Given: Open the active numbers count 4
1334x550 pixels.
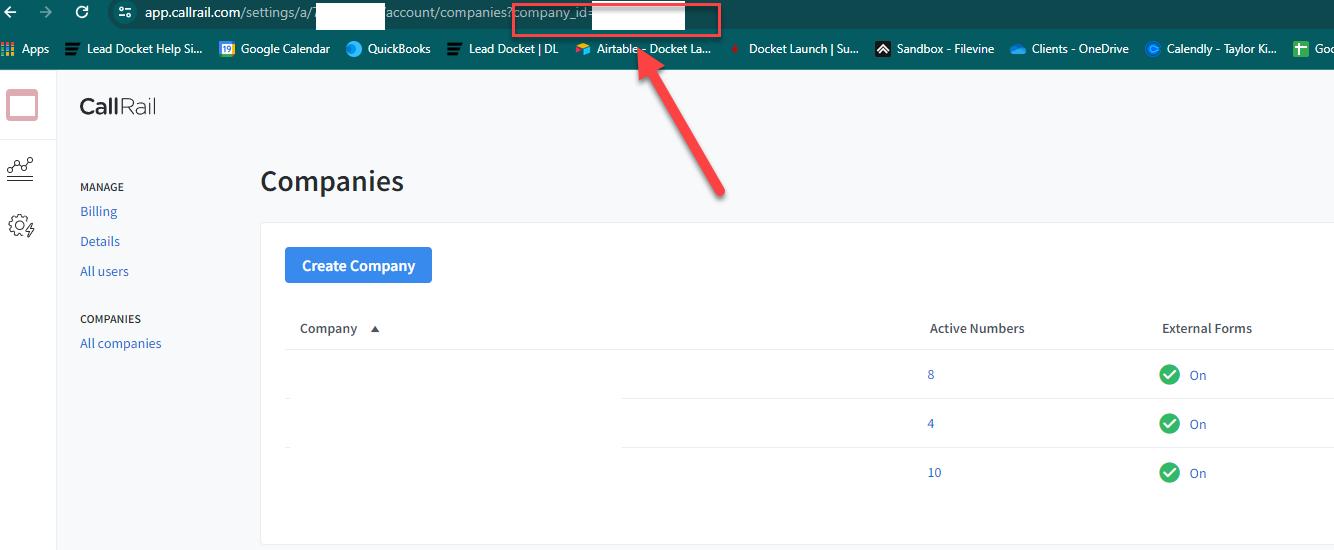Looking at the screenshot, I should click(x=931, y=424).
